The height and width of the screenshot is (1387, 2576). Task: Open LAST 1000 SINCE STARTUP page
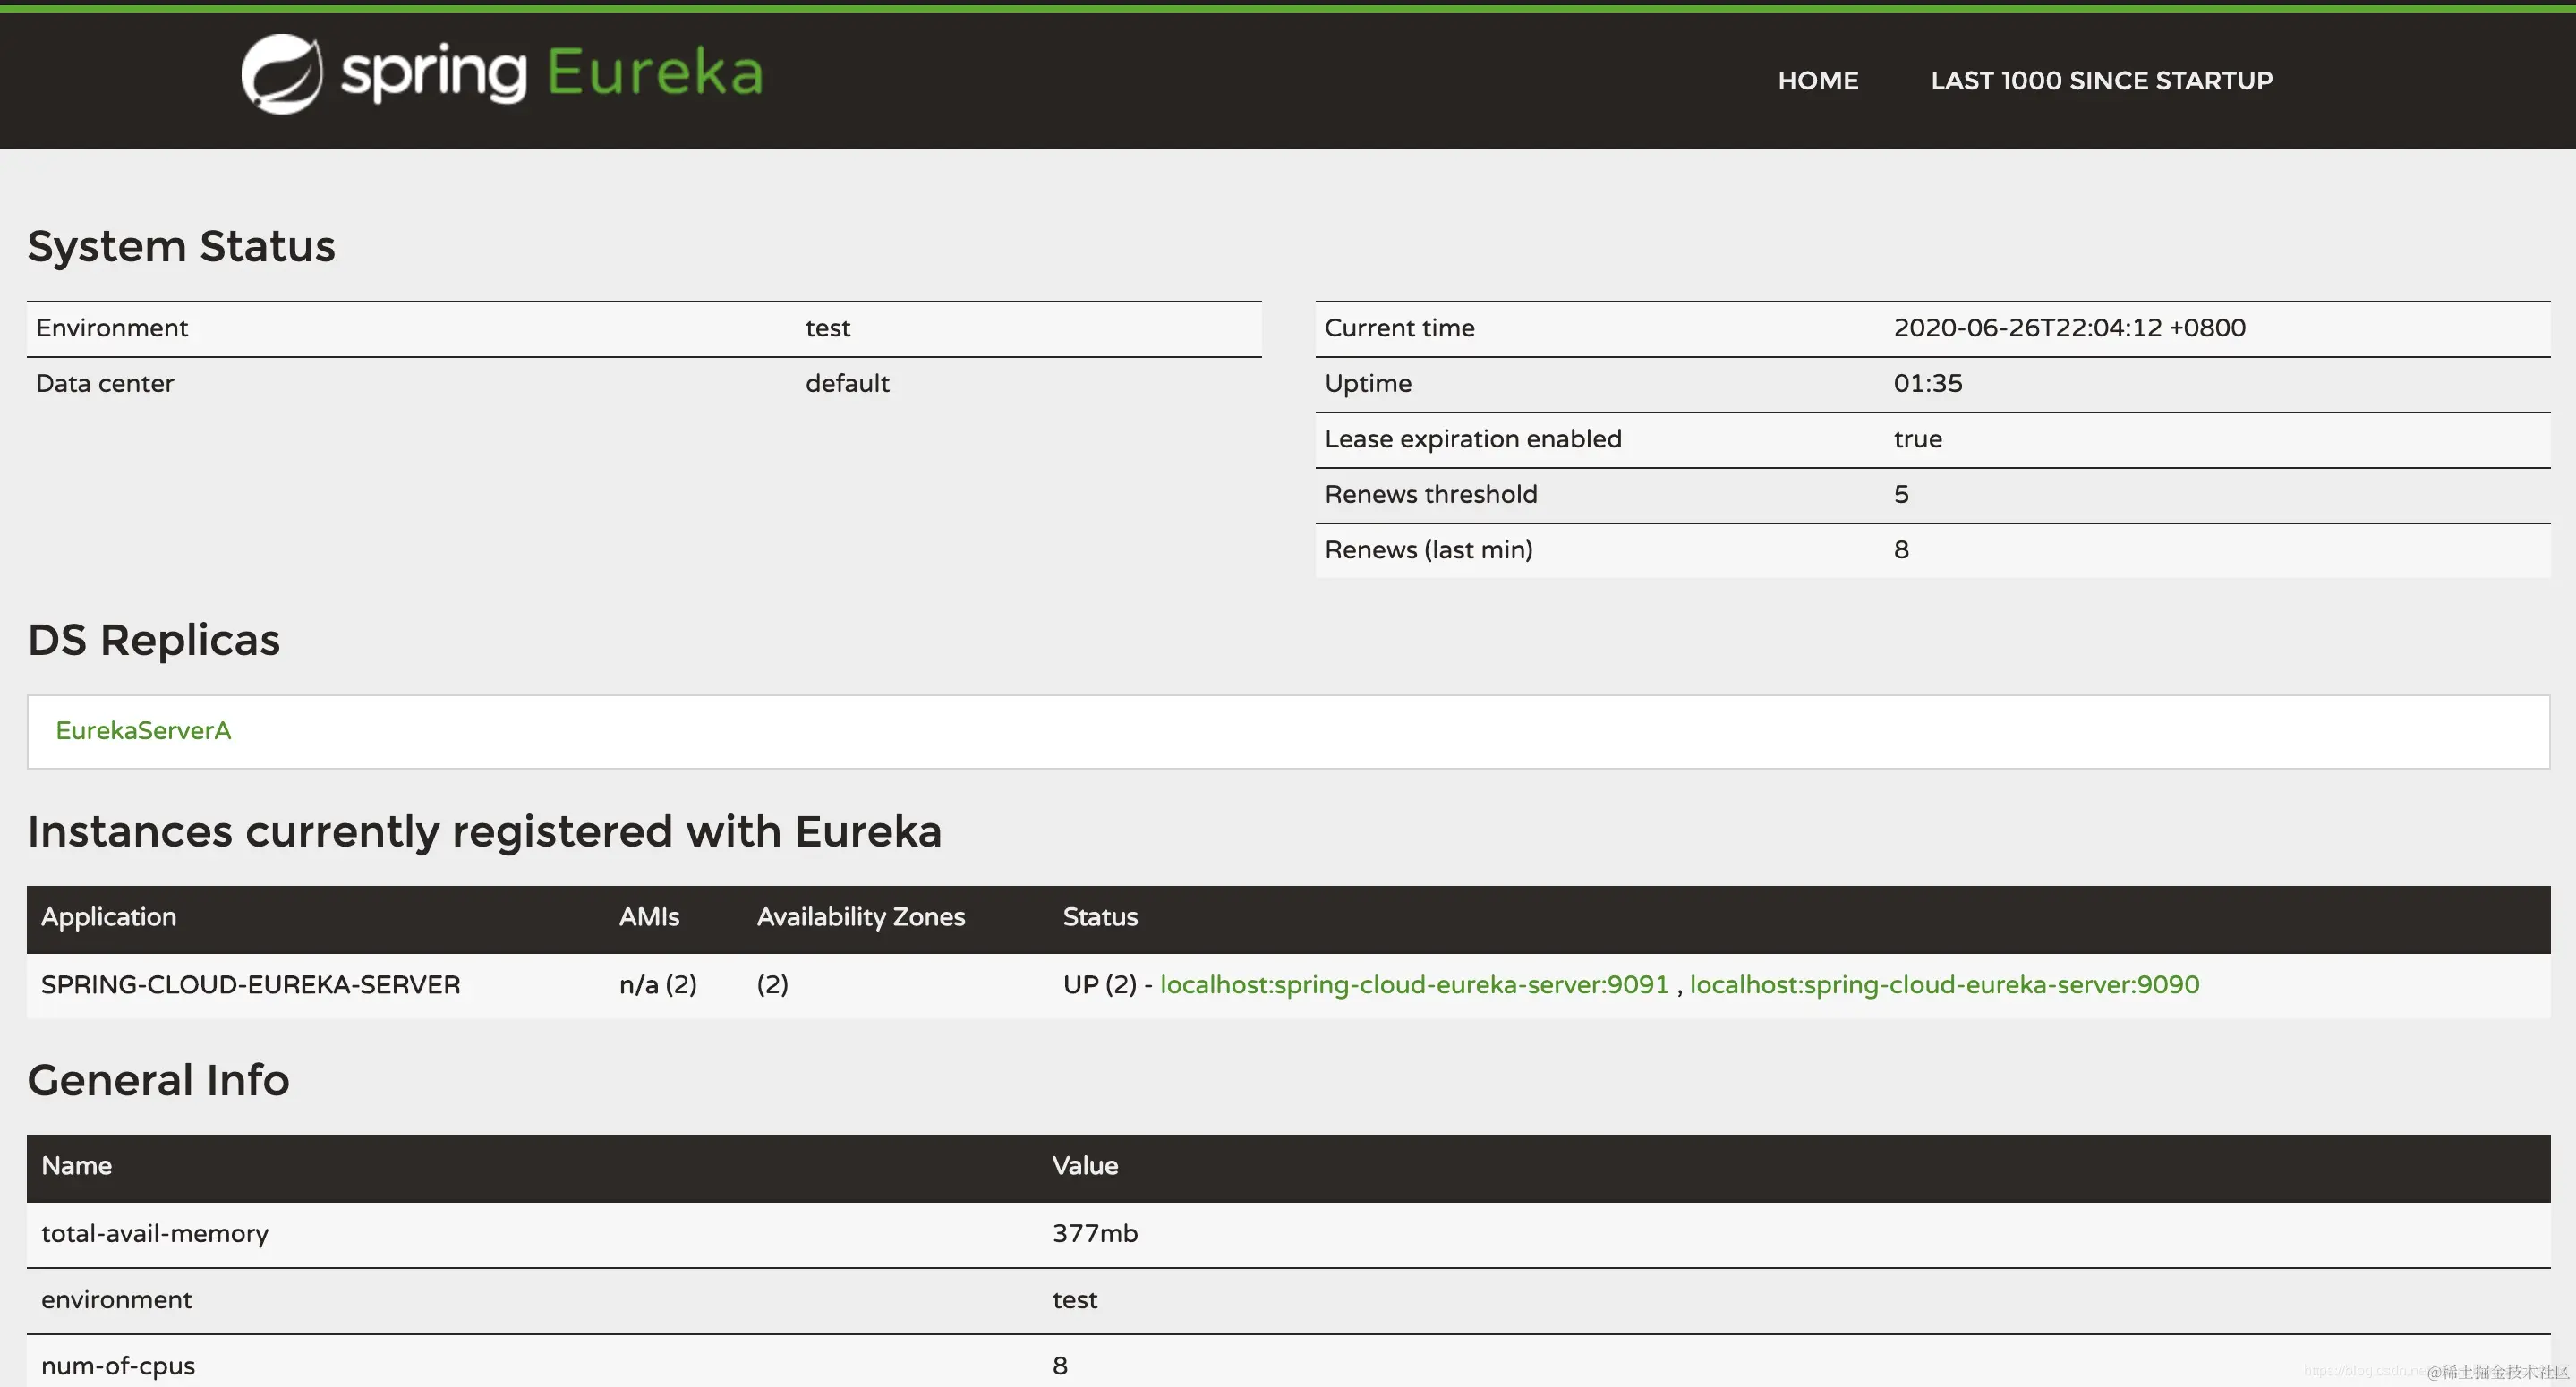pyautogui.click(x=2101, y=81)
